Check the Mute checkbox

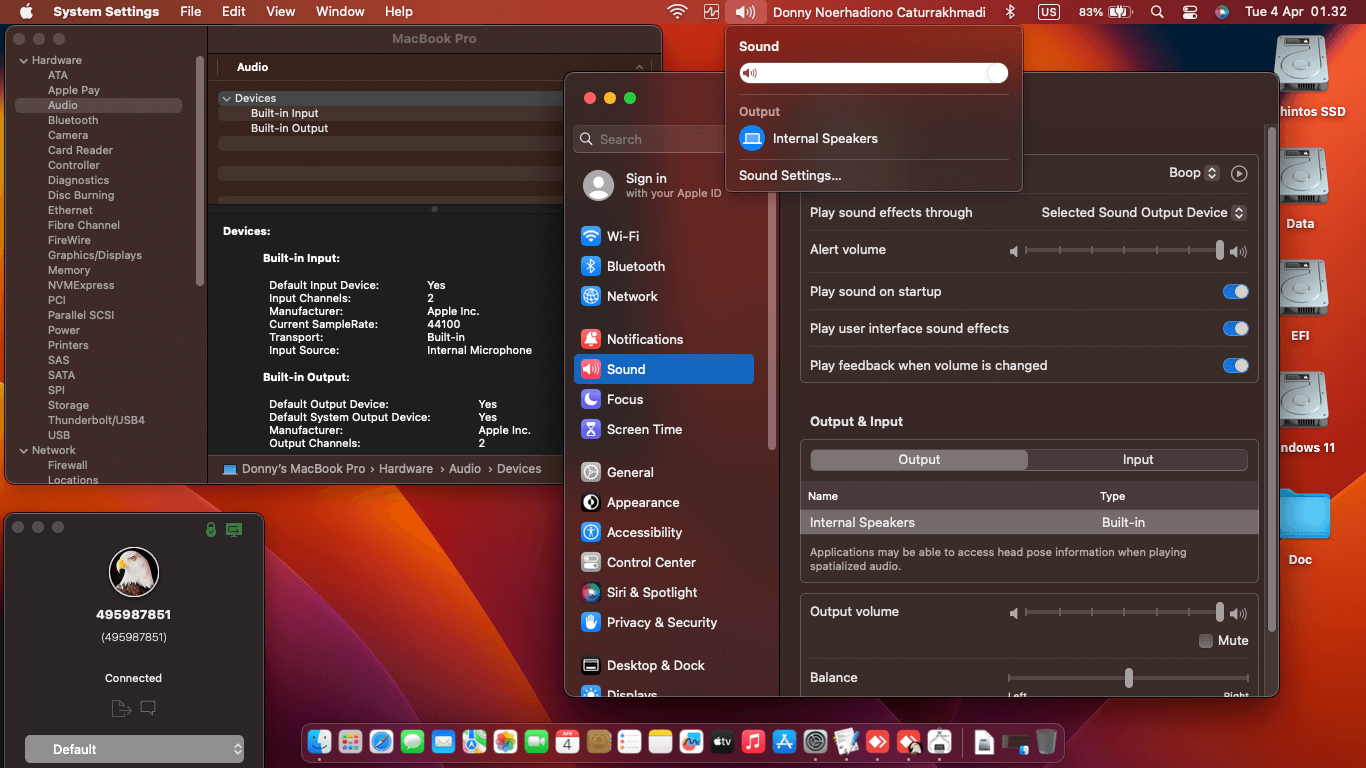tap(1206, 641)
